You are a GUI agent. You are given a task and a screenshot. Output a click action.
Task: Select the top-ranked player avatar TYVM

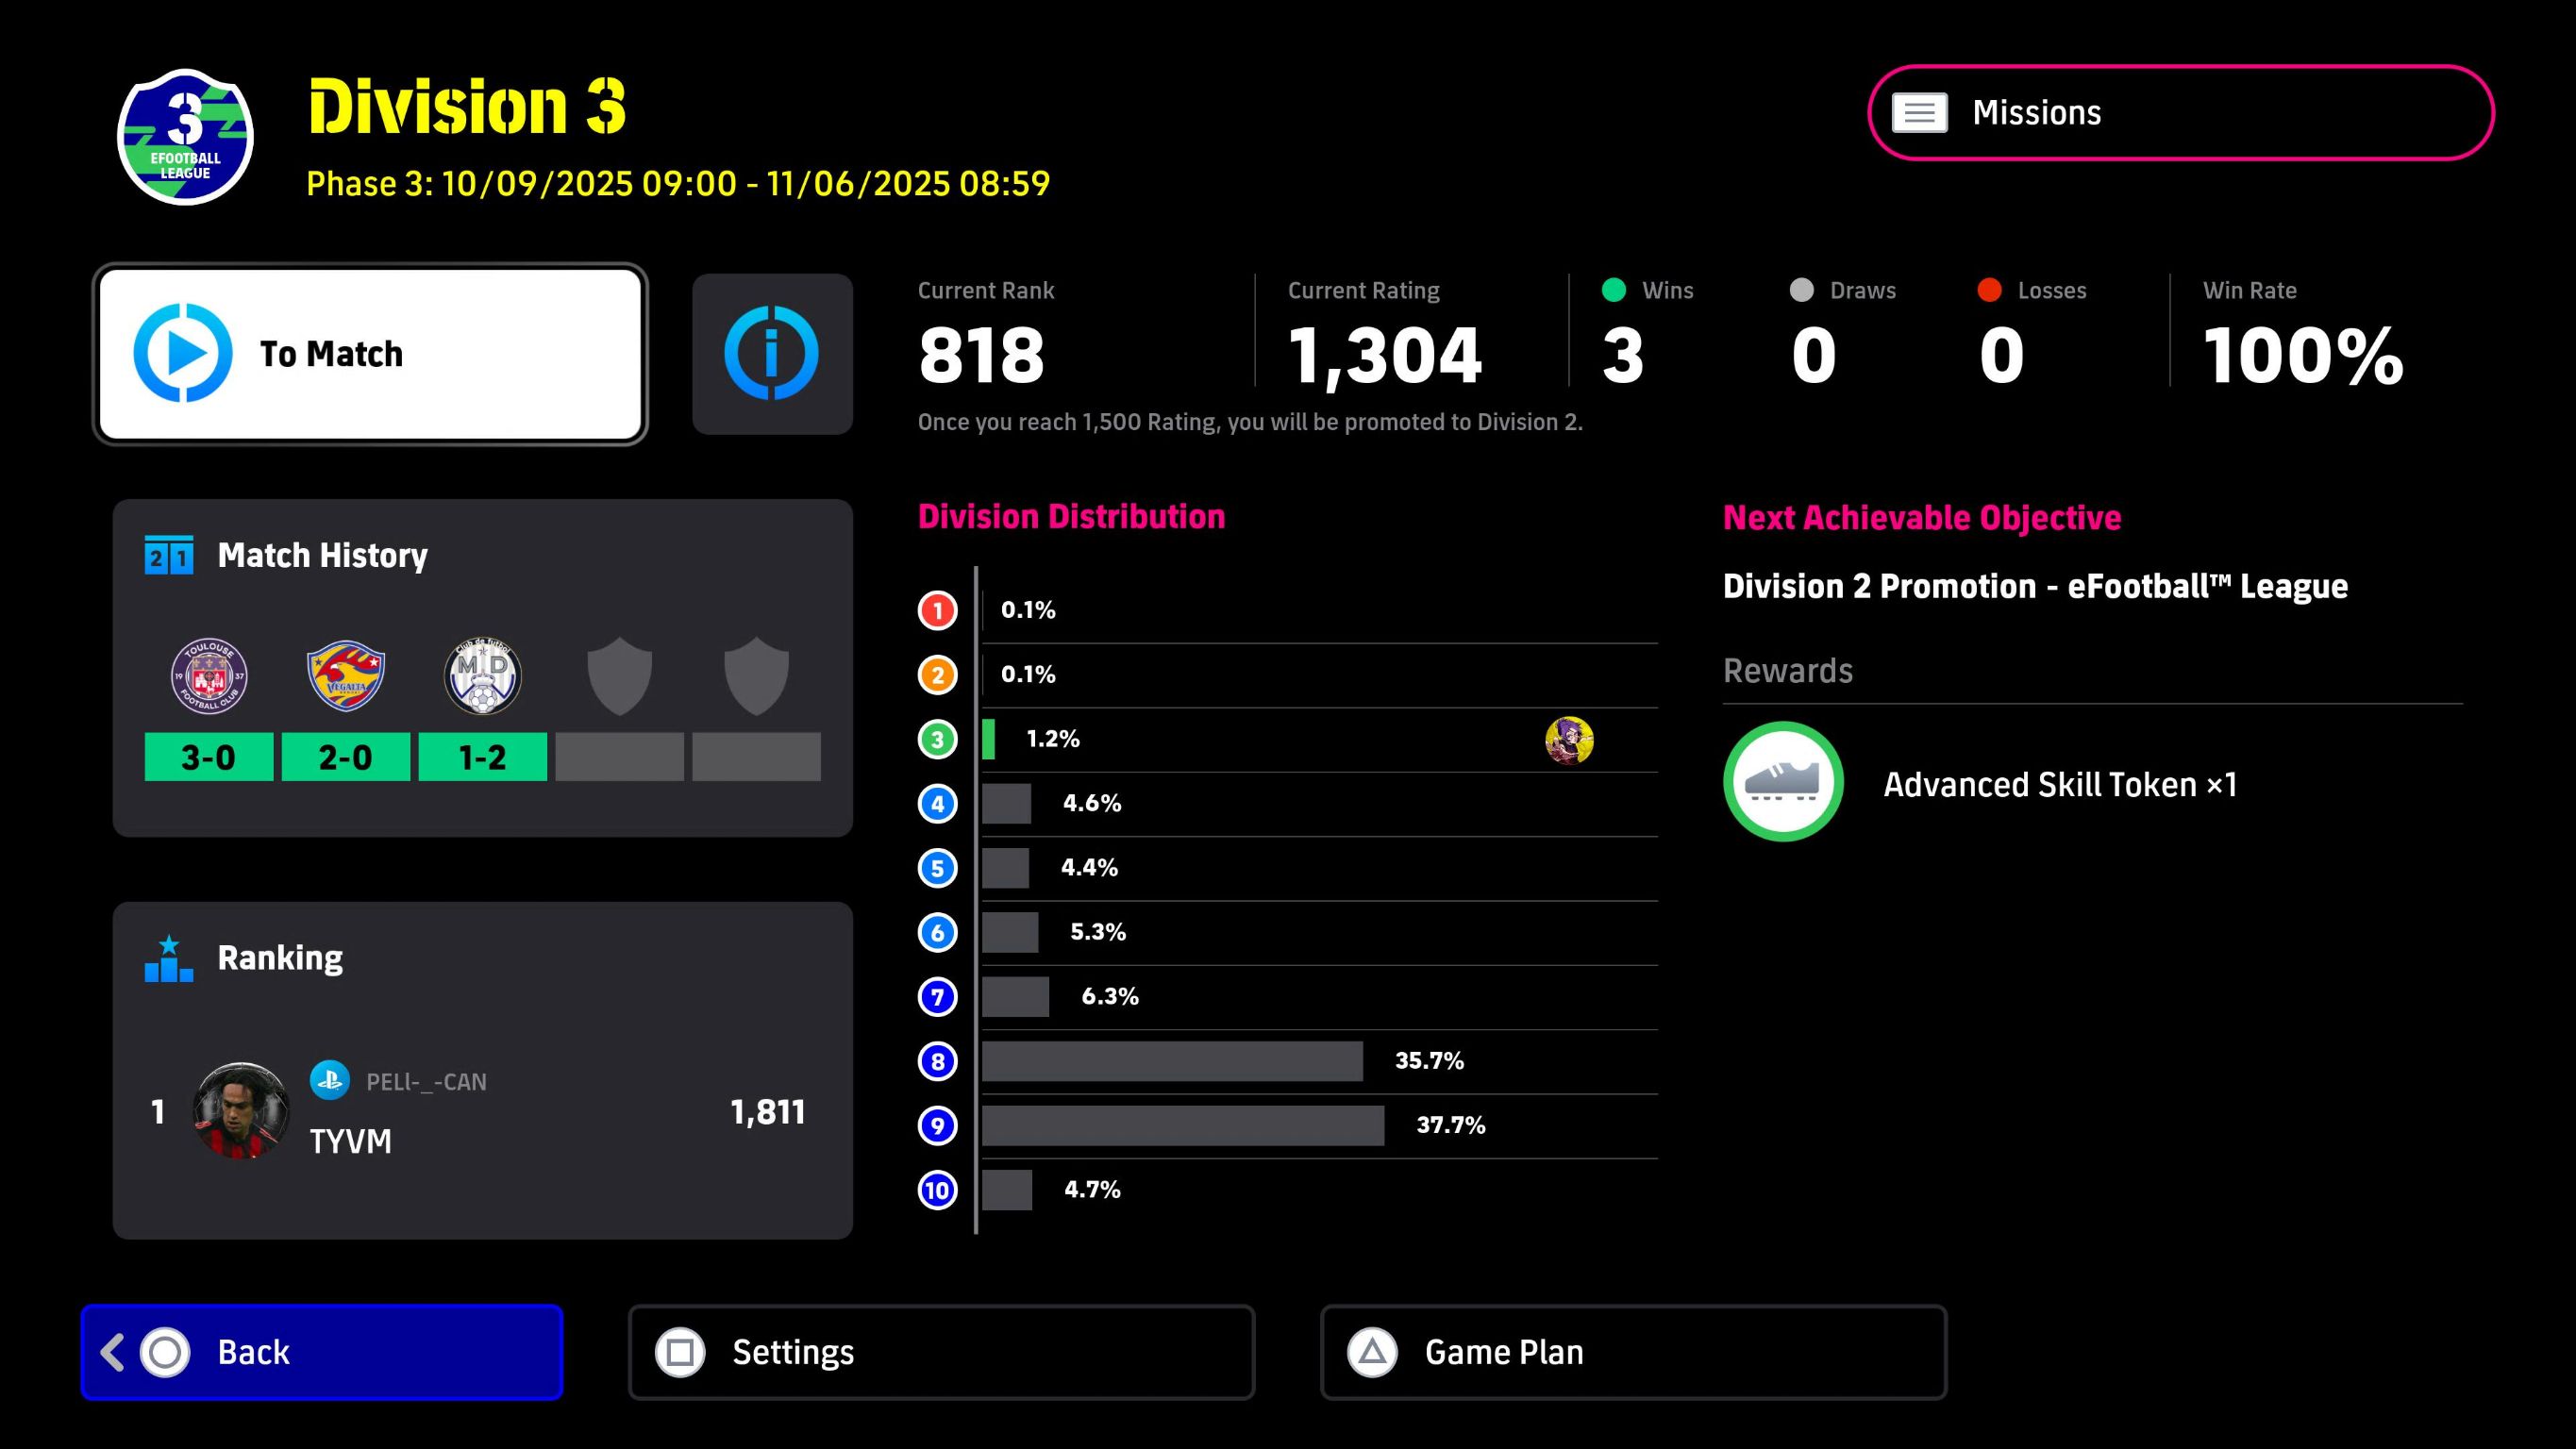pyautogui.click(x=241, y=1111)
